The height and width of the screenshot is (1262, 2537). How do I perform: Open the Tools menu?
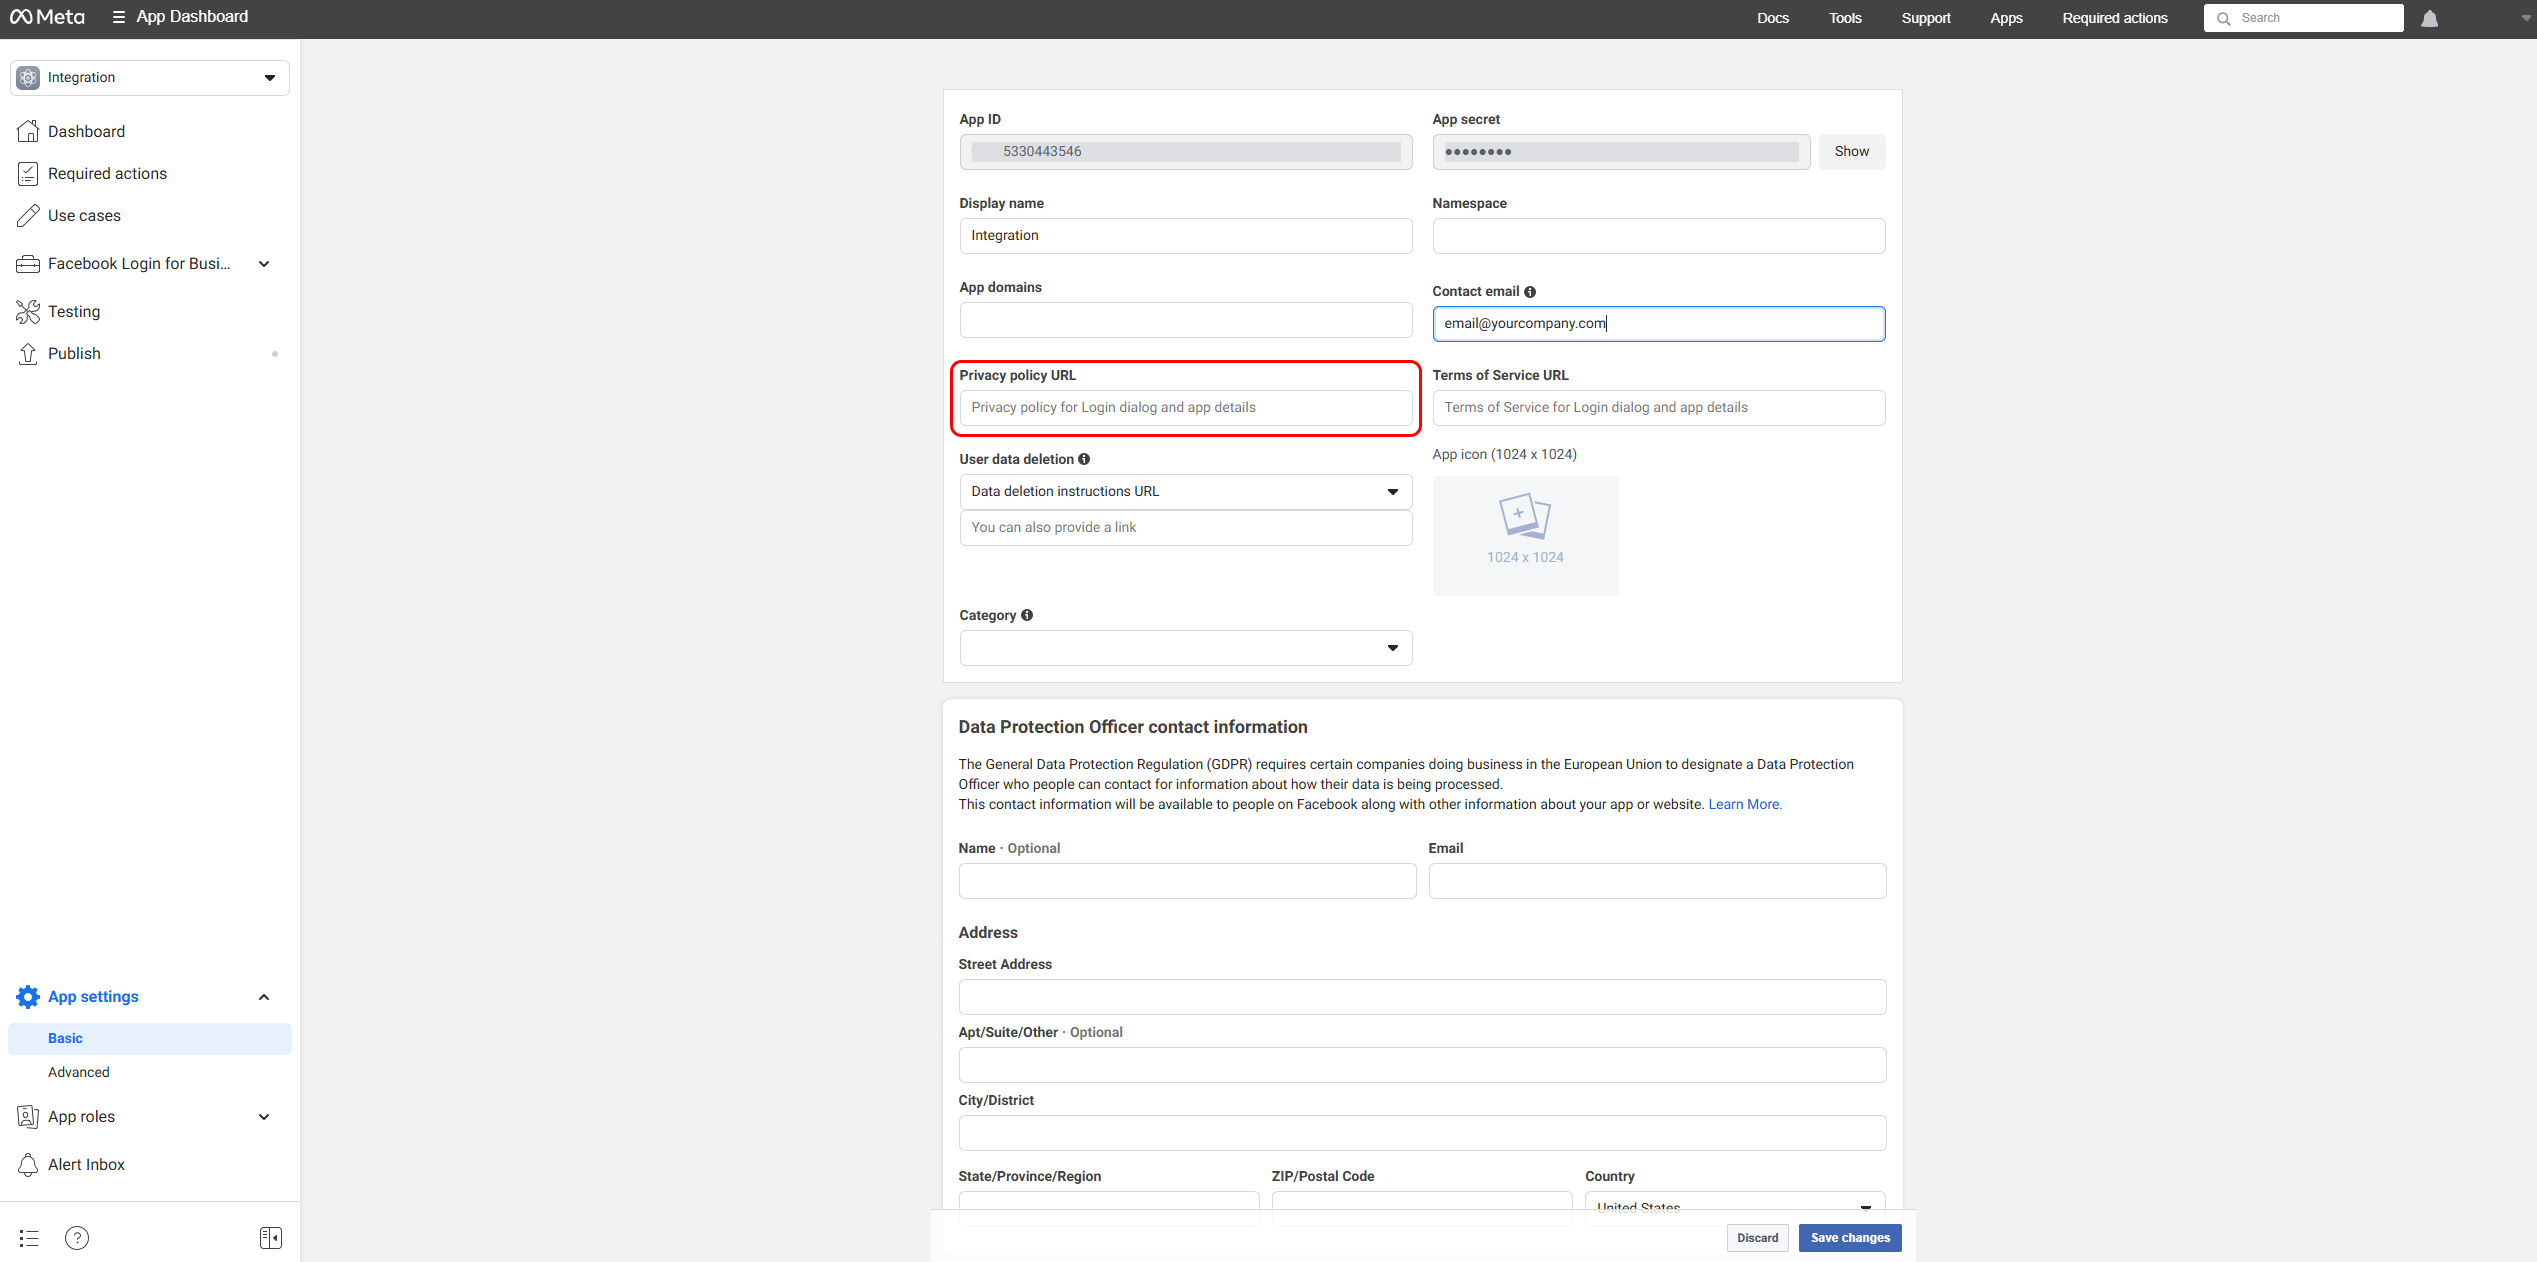1845,18
